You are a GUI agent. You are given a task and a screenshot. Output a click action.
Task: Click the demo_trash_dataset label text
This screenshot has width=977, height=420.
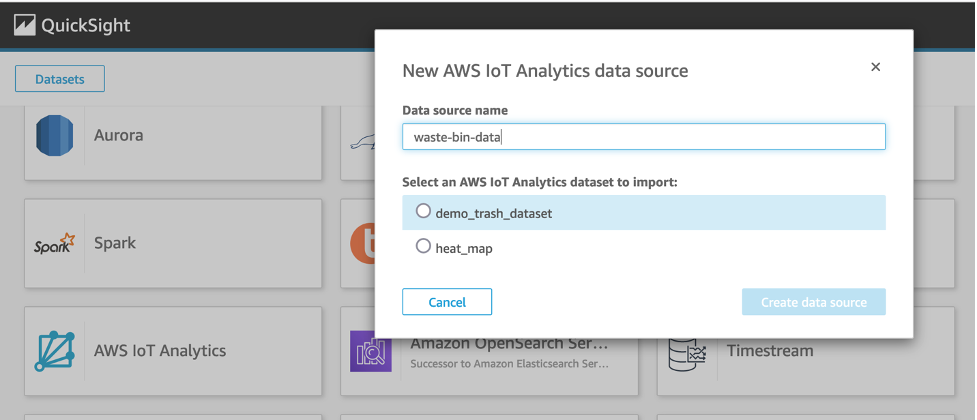[x=494, y=213]
